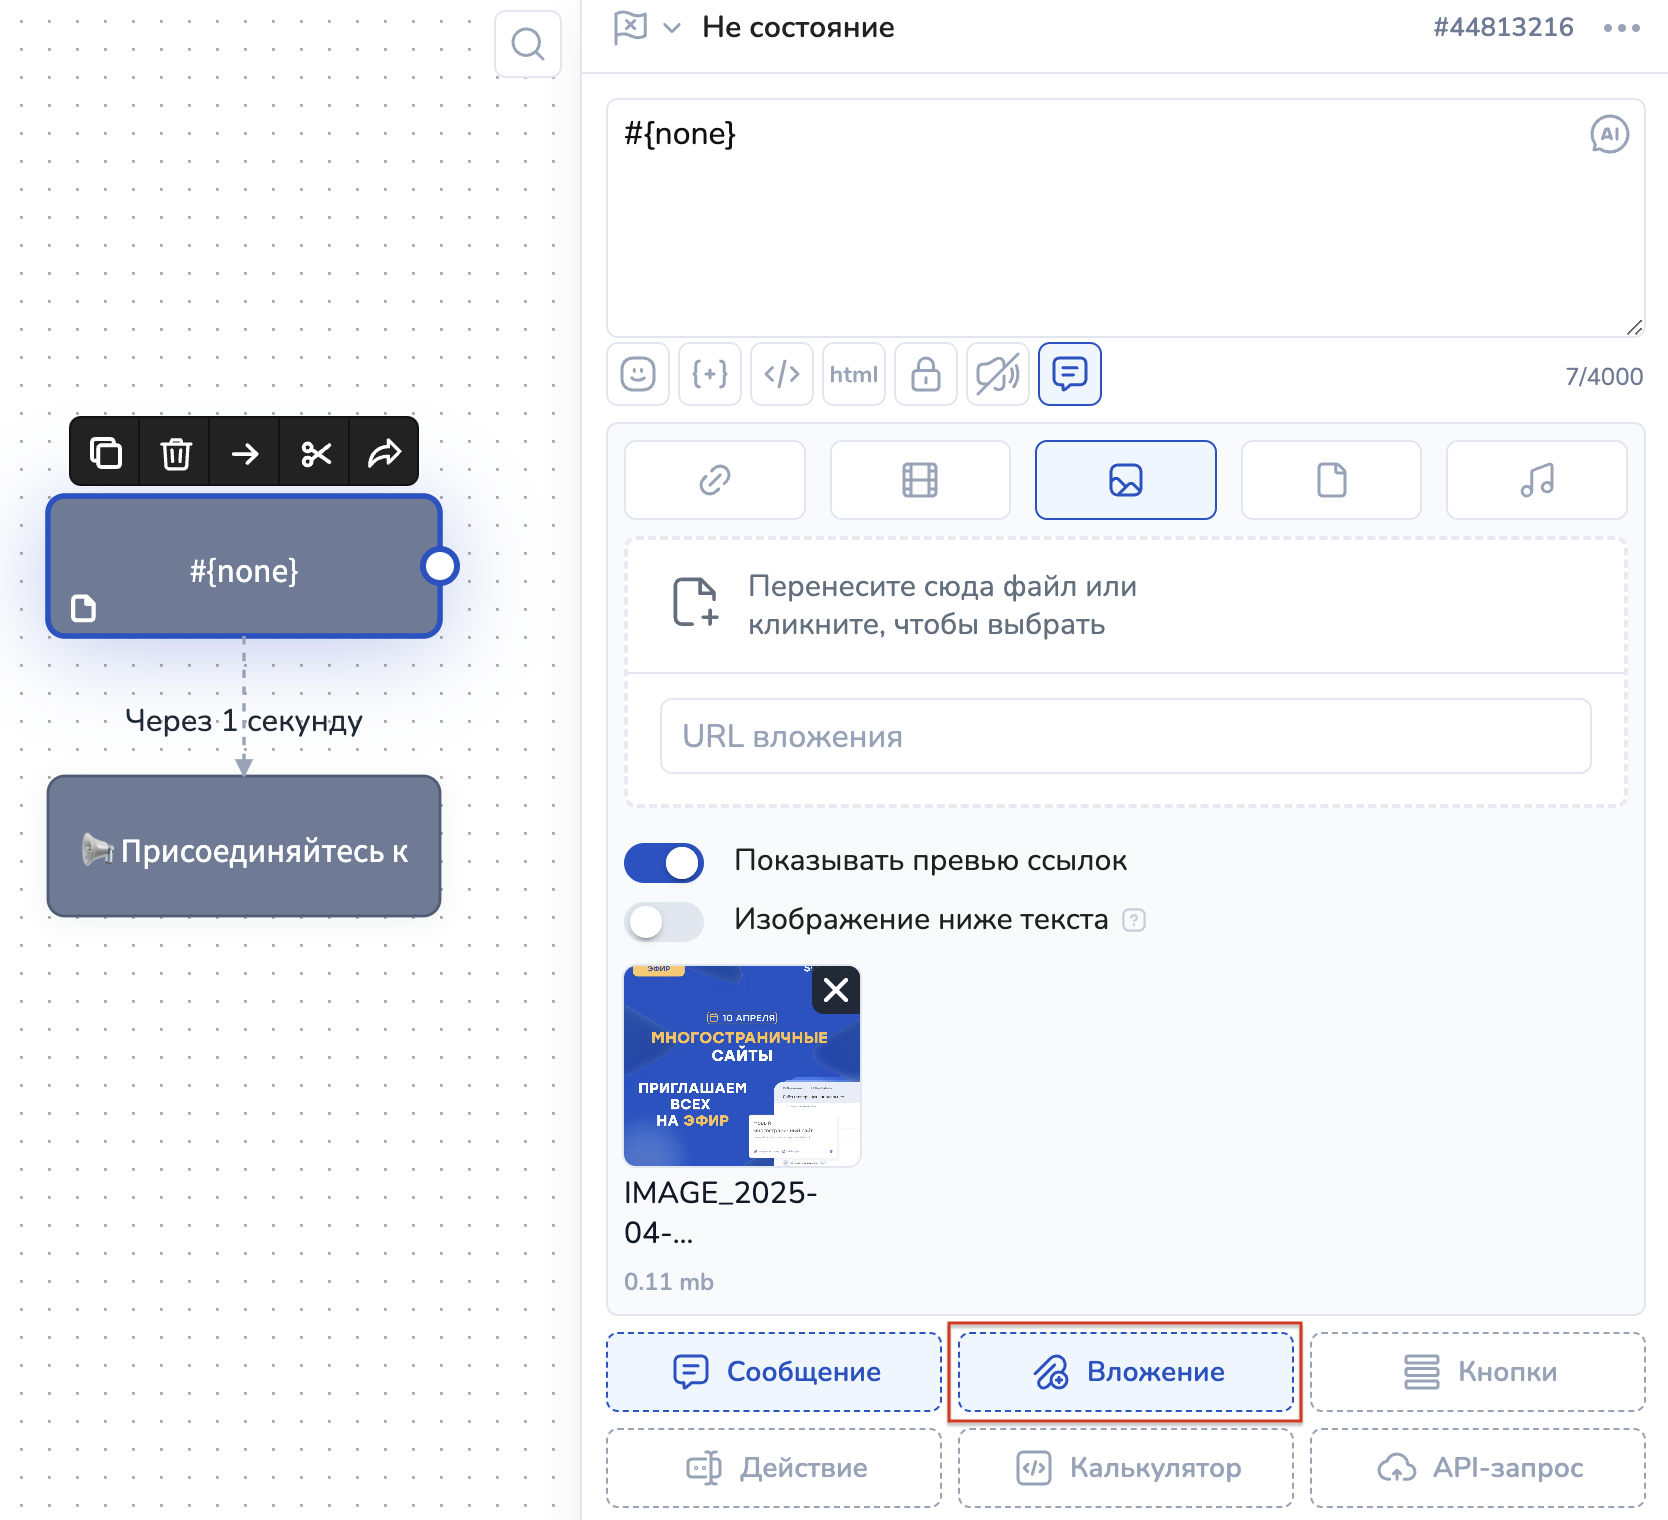The image size is (1668, 1520).
Task: Select the video attachment tab
Action: pyautogui.click(x=919, y=480)
